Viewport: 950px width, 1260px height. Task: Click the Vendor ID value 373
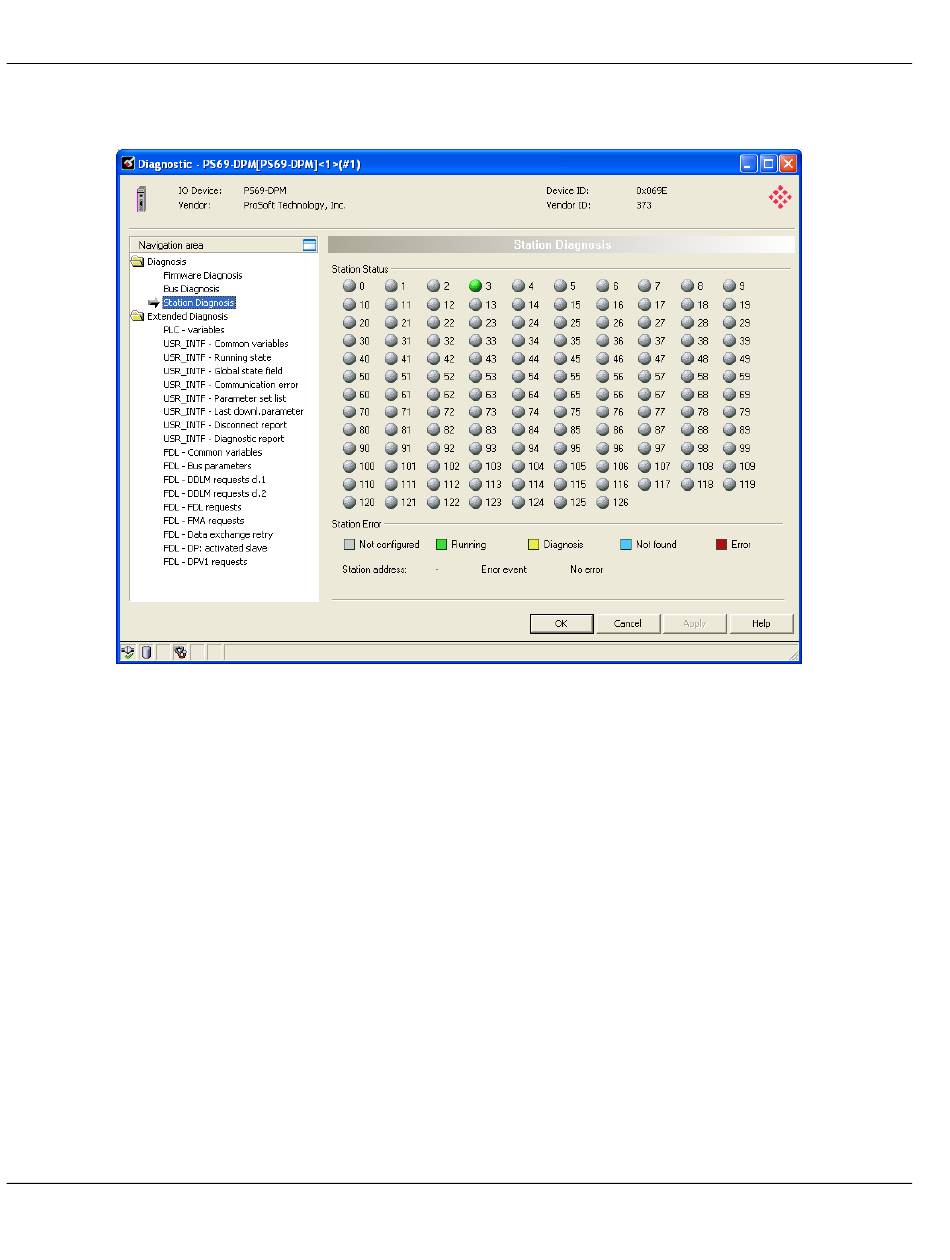(644, 205)
